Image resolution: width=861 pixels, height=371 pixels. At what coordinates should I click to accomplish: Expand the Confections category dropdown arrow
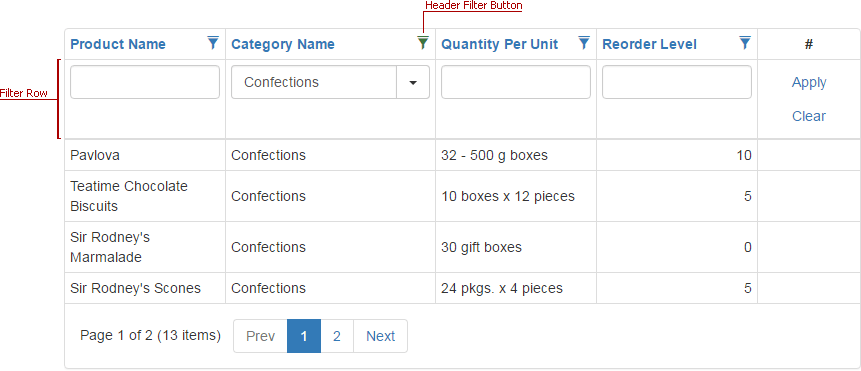(413, 82)
